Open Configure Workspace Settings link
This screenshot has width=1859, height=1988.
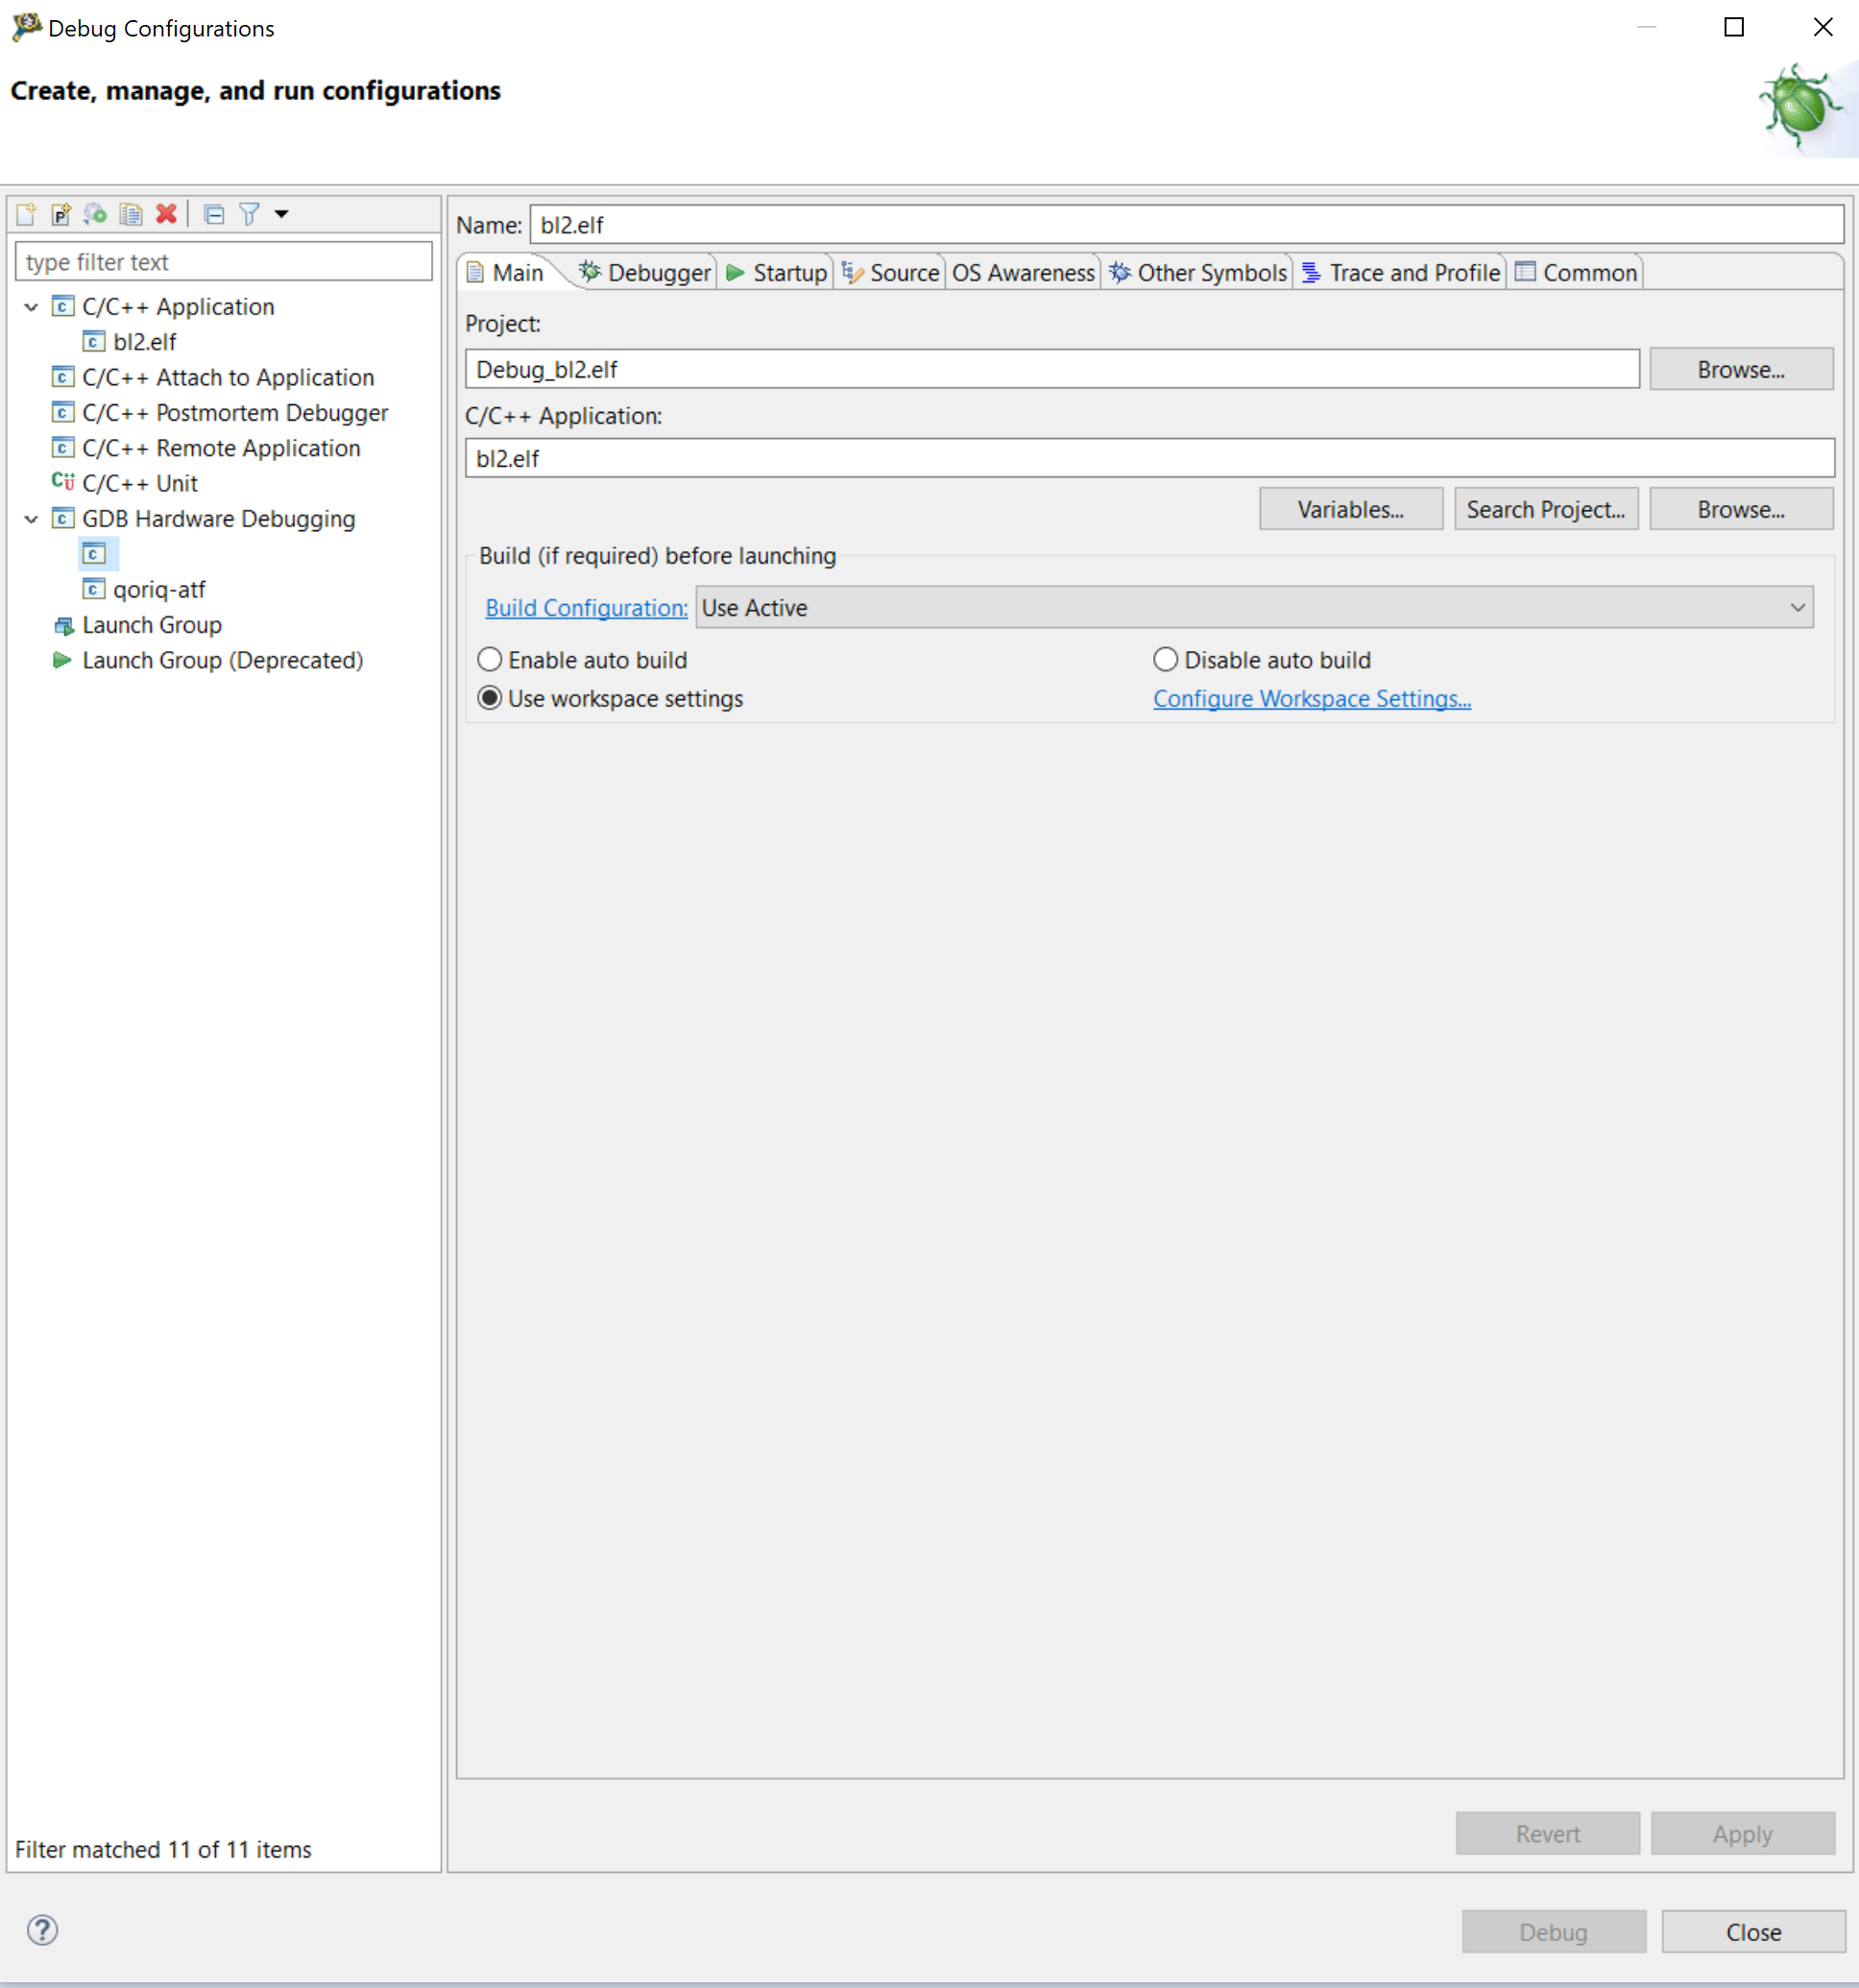(x=1311, y=699)
